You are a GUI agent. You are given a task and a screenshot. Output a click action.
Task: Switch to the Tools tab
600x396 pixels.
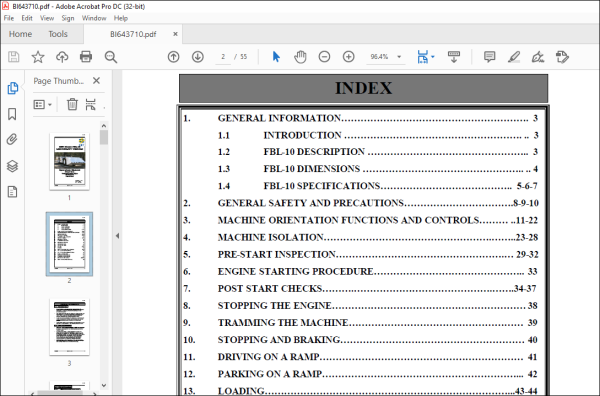click(58, 34)
